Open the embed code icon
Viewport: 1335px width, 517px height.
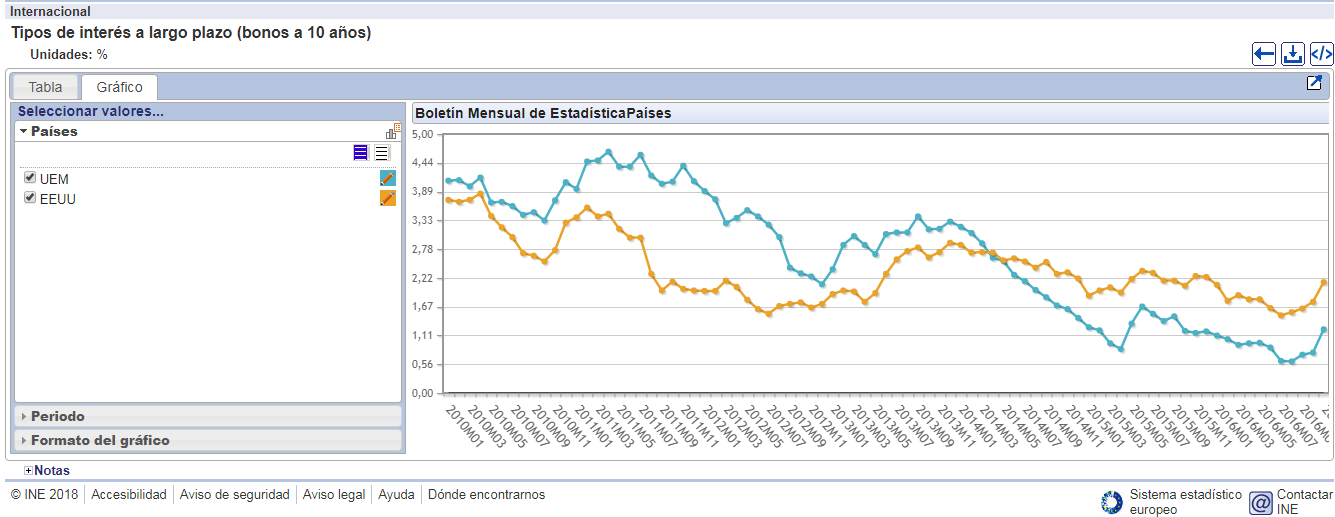point(1321,54)
